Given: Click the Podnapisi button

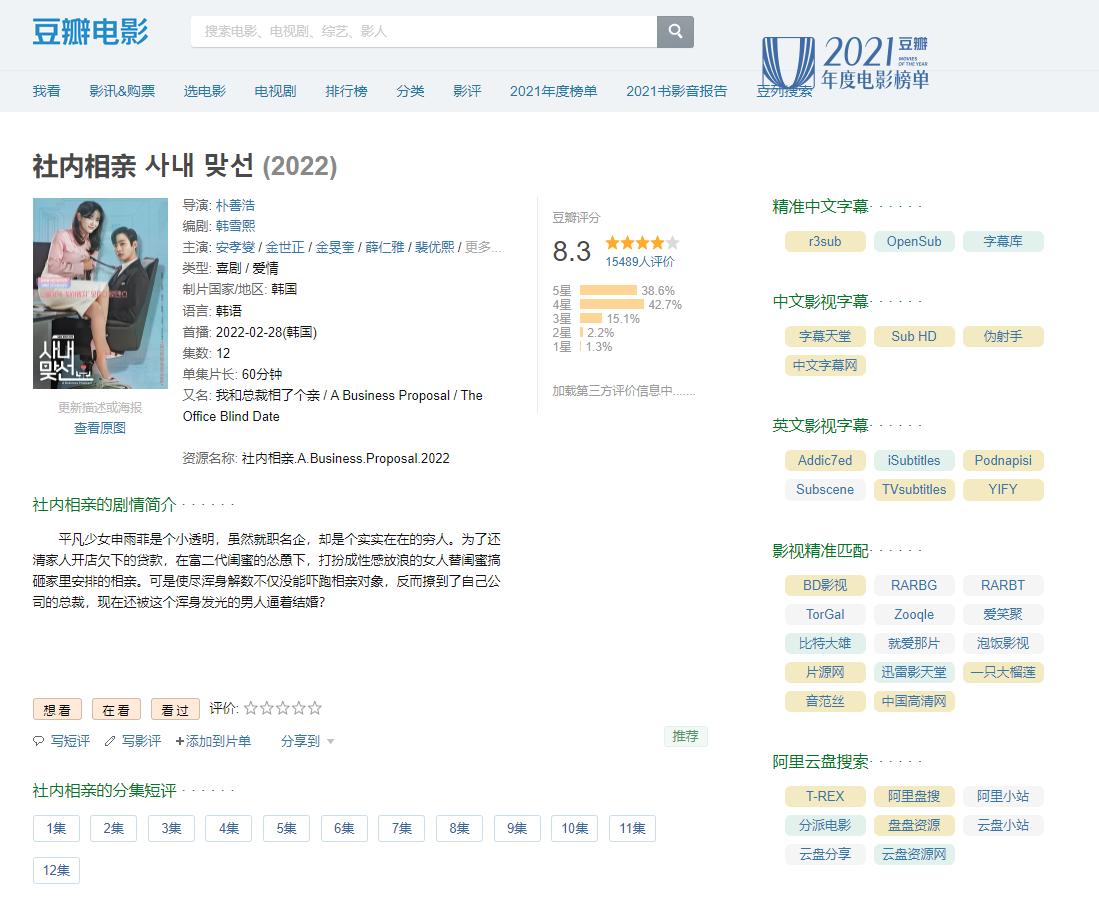Looking at the screenshot, I should 1003,460.
